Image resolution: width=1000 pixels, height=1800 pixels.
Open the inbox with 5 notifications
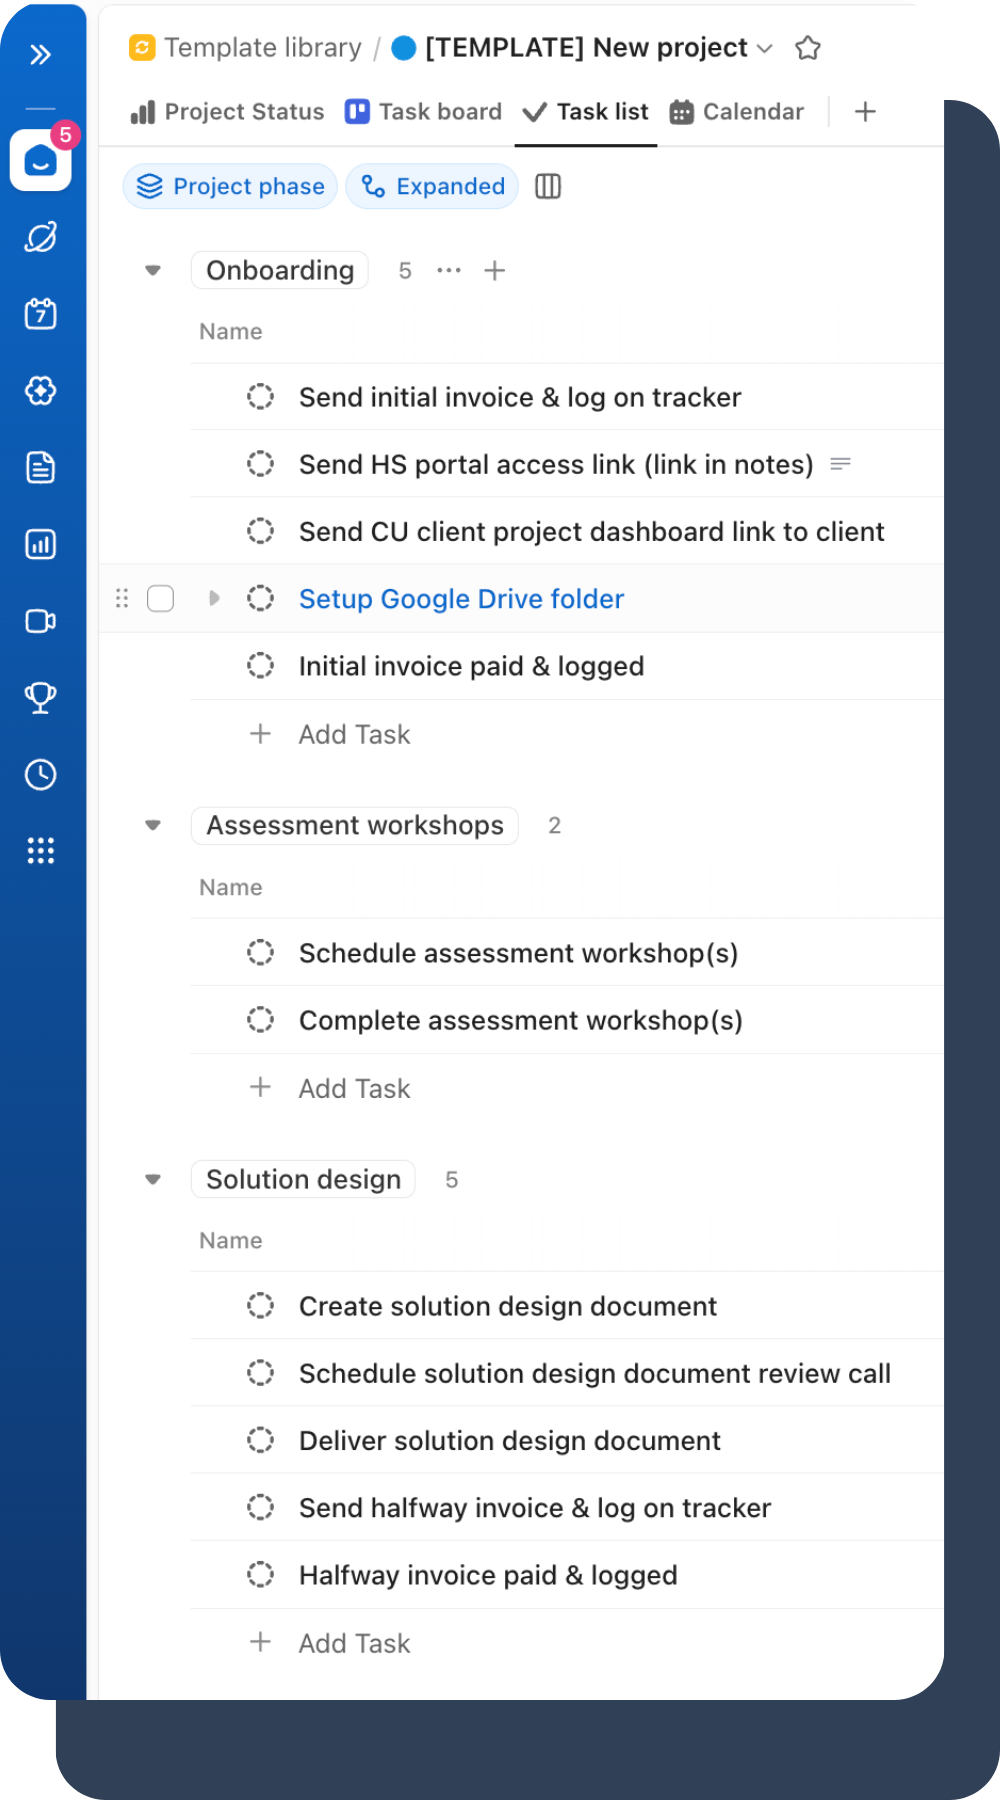(x=41, y=160)
